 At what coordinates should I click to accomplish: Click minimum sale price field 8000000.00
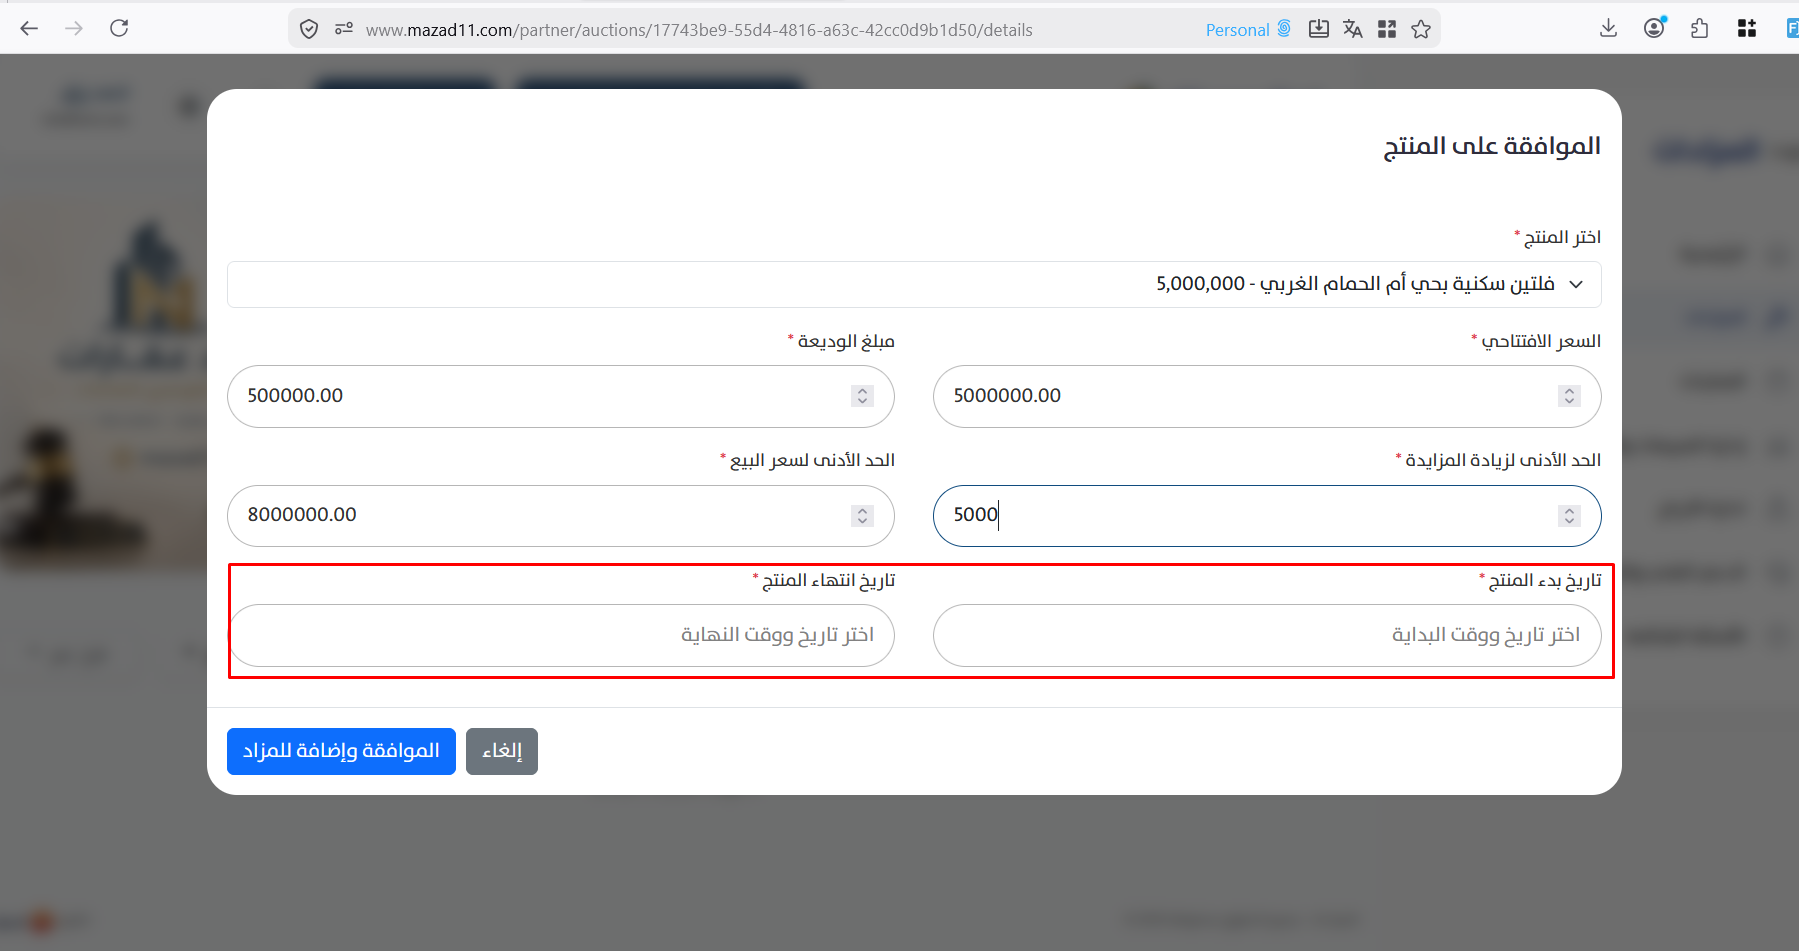(x=561, y=516)
